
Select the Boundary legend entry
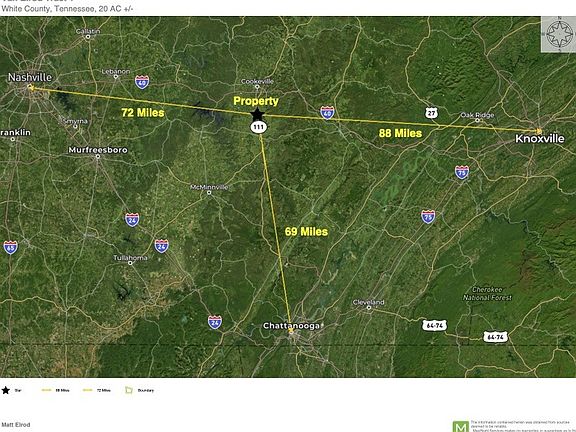[x=140, y=390]
